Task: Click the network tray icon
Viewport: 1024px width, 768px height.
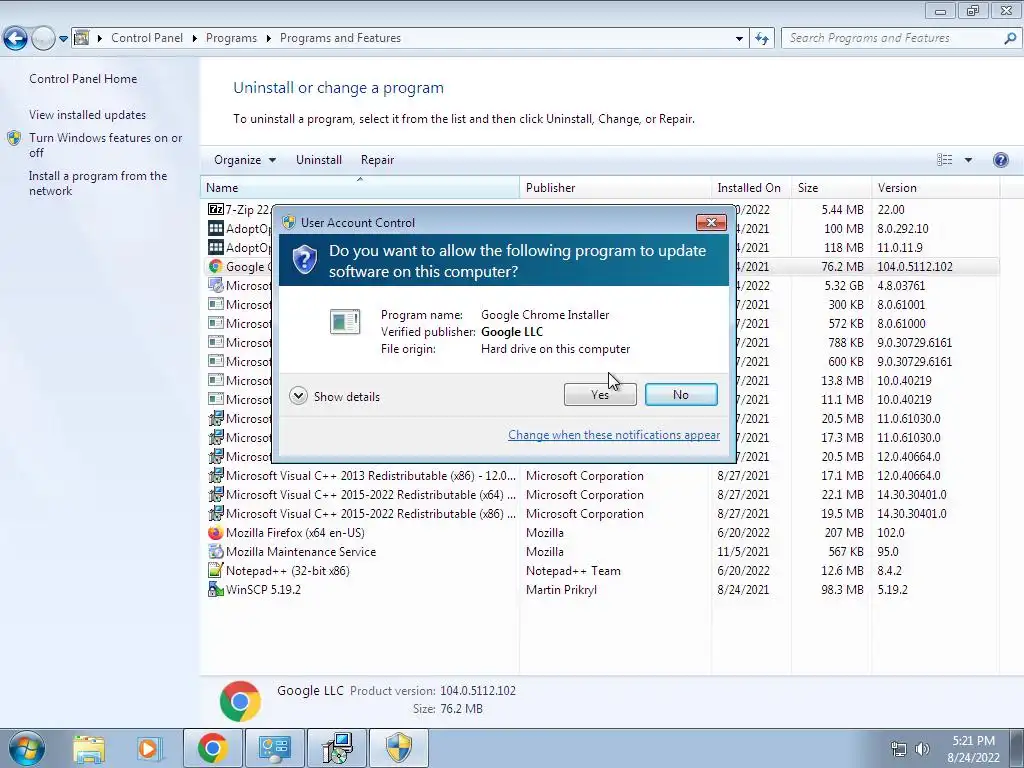Action: coord(899,749)
